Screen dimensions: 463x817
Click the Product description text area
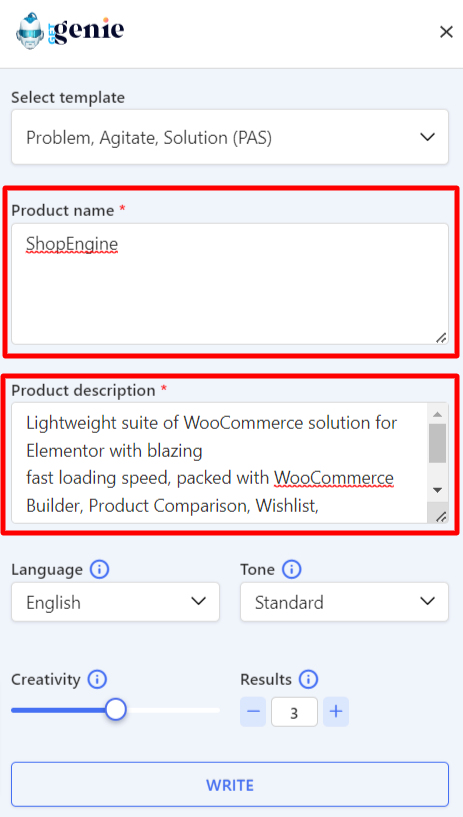click(219, 463)
